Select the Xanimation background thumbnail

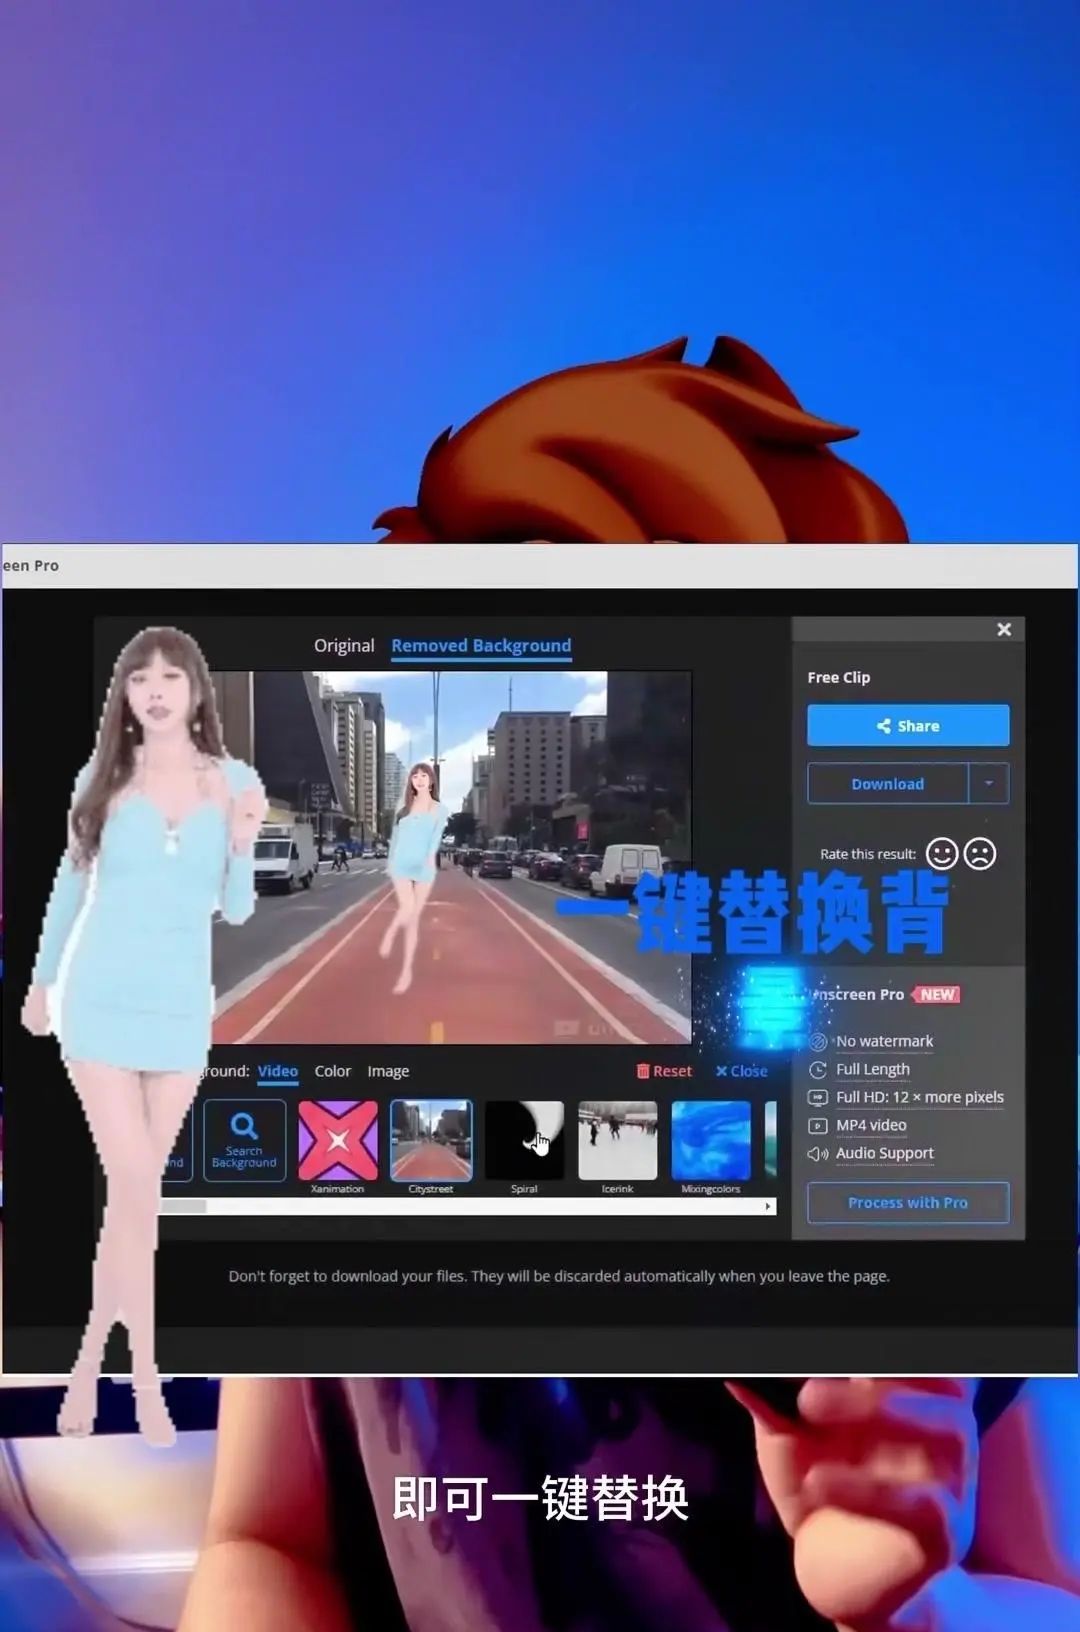click(338, 1140)
